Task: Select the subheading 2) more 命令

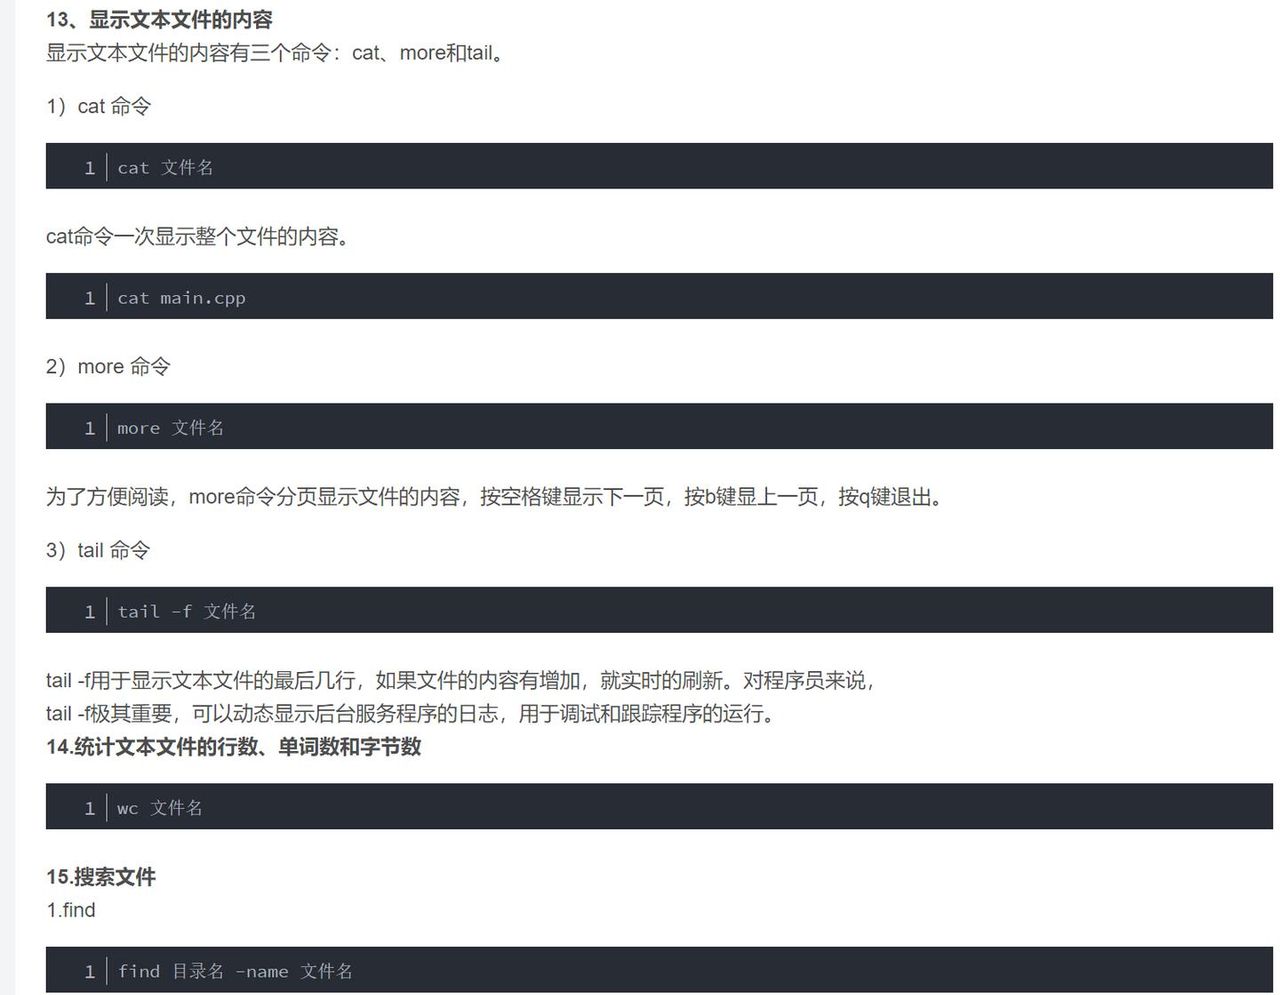Action: coord(108,366)
